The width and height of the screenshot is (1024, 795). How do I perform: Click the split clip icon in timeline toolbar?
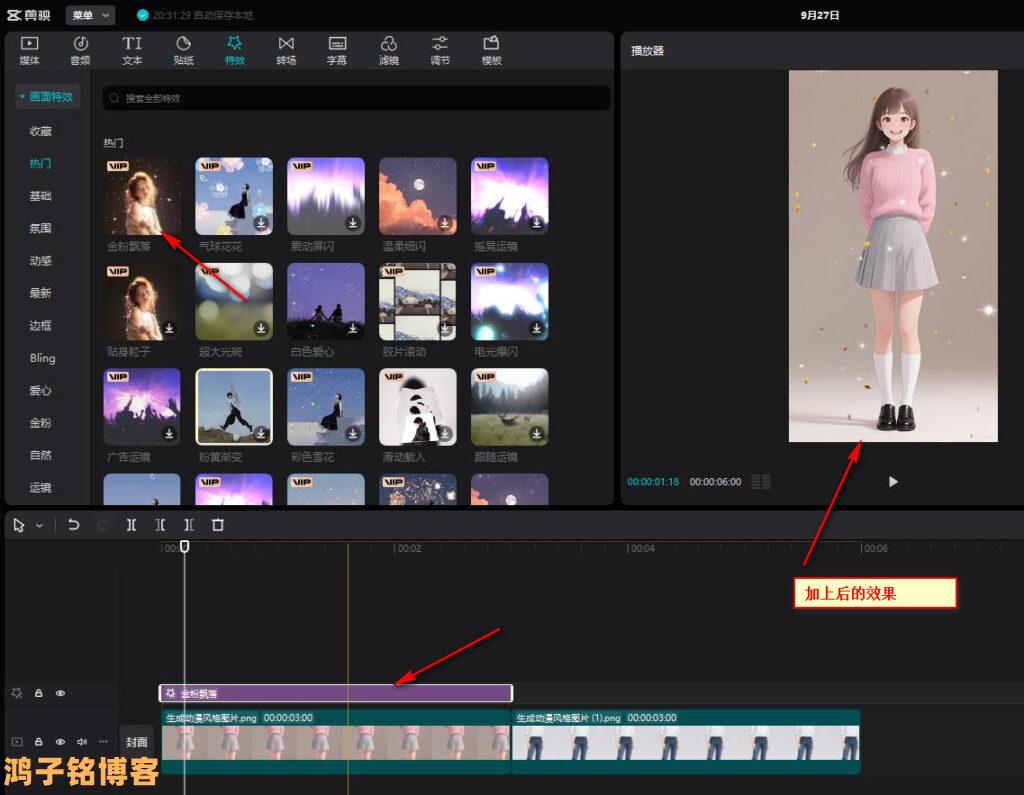pos(131,525)
